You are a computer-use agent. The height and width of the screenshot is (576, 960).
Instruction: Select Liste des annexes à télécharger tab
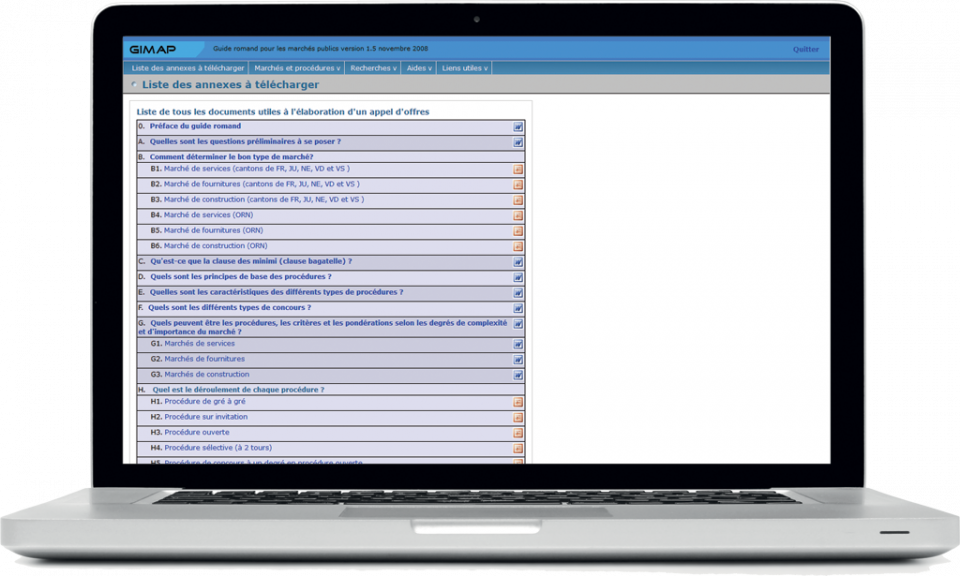188,68
